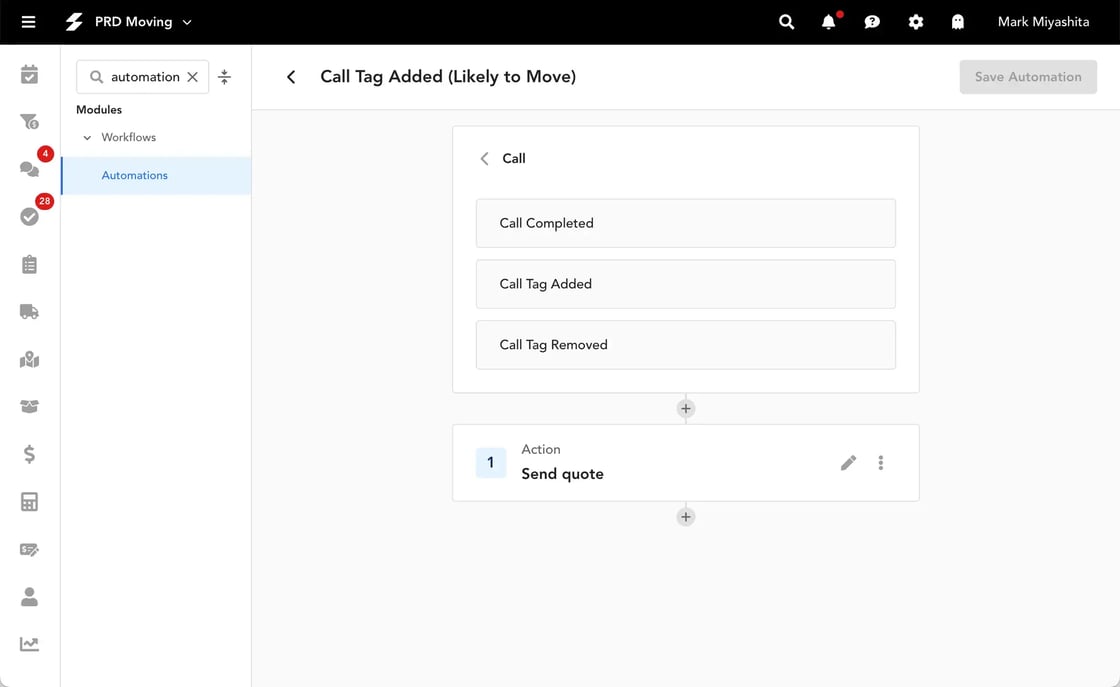The width and height of the screenshot is (1120, 687).
Task: Open the help chat bubble icon
Action: 872,22
